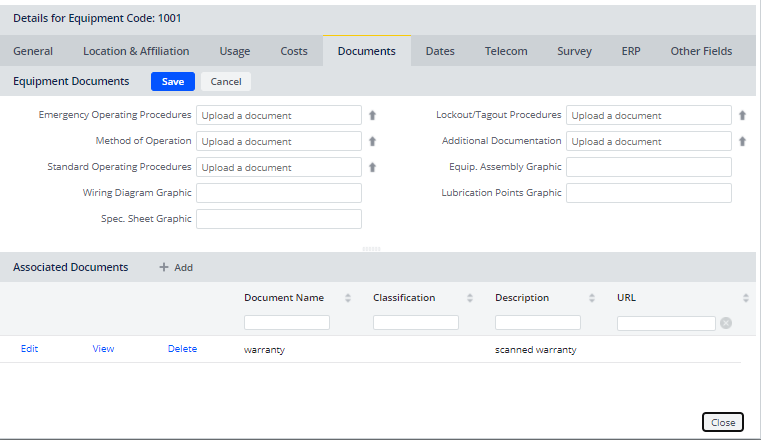
Task: Click upload arrow for Lockout/Tagout Procedures
Action: 742,115
